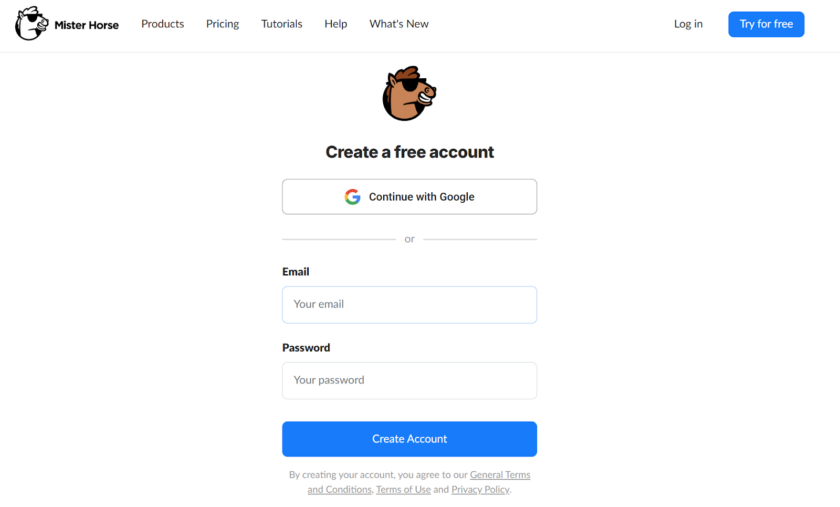Open the Terms of Use link

click(x=403, y=490)
